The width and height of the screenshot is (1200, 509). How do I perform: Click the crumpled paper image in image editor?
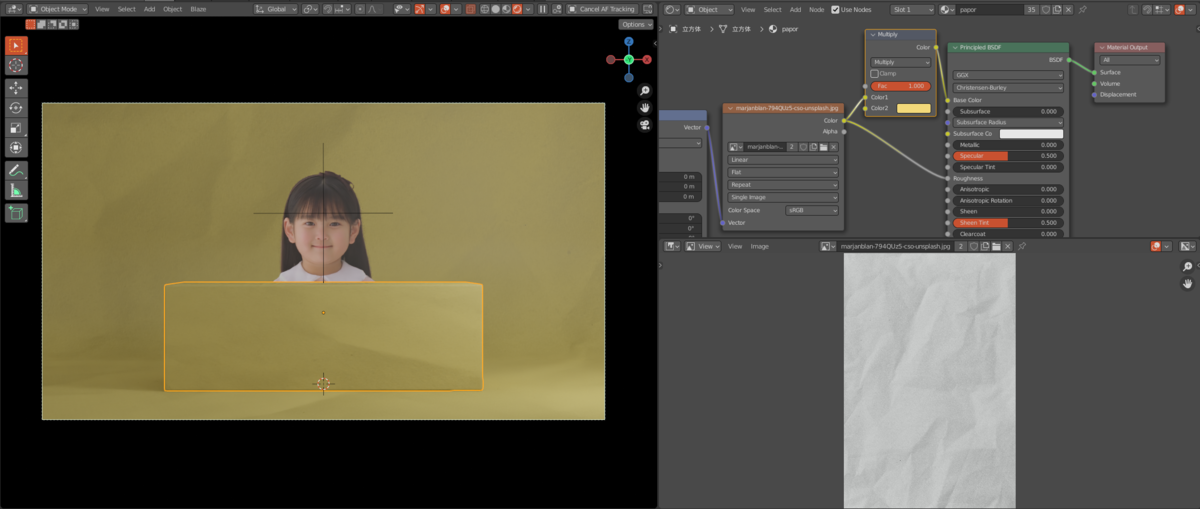(x=930, y=381)
